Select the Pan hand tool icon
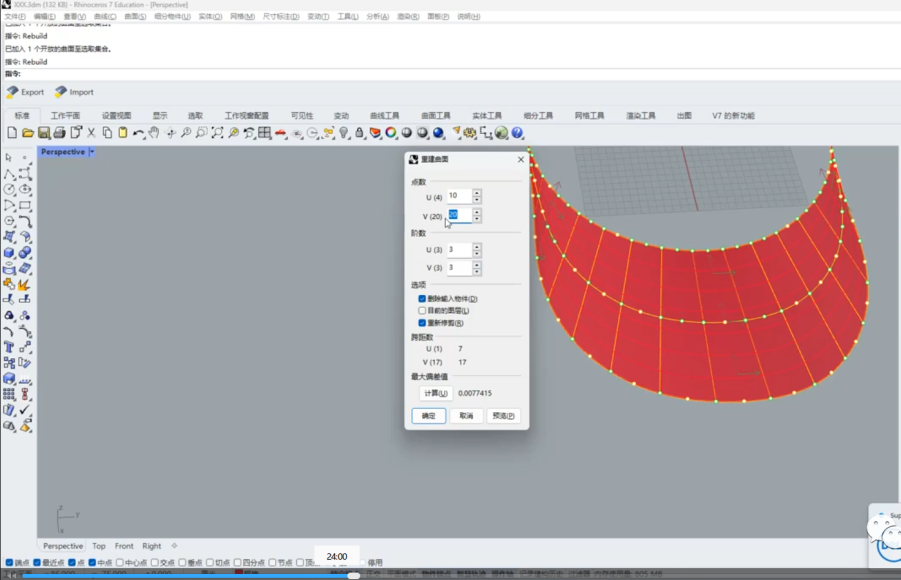901x580 pixels. (154, 133)
